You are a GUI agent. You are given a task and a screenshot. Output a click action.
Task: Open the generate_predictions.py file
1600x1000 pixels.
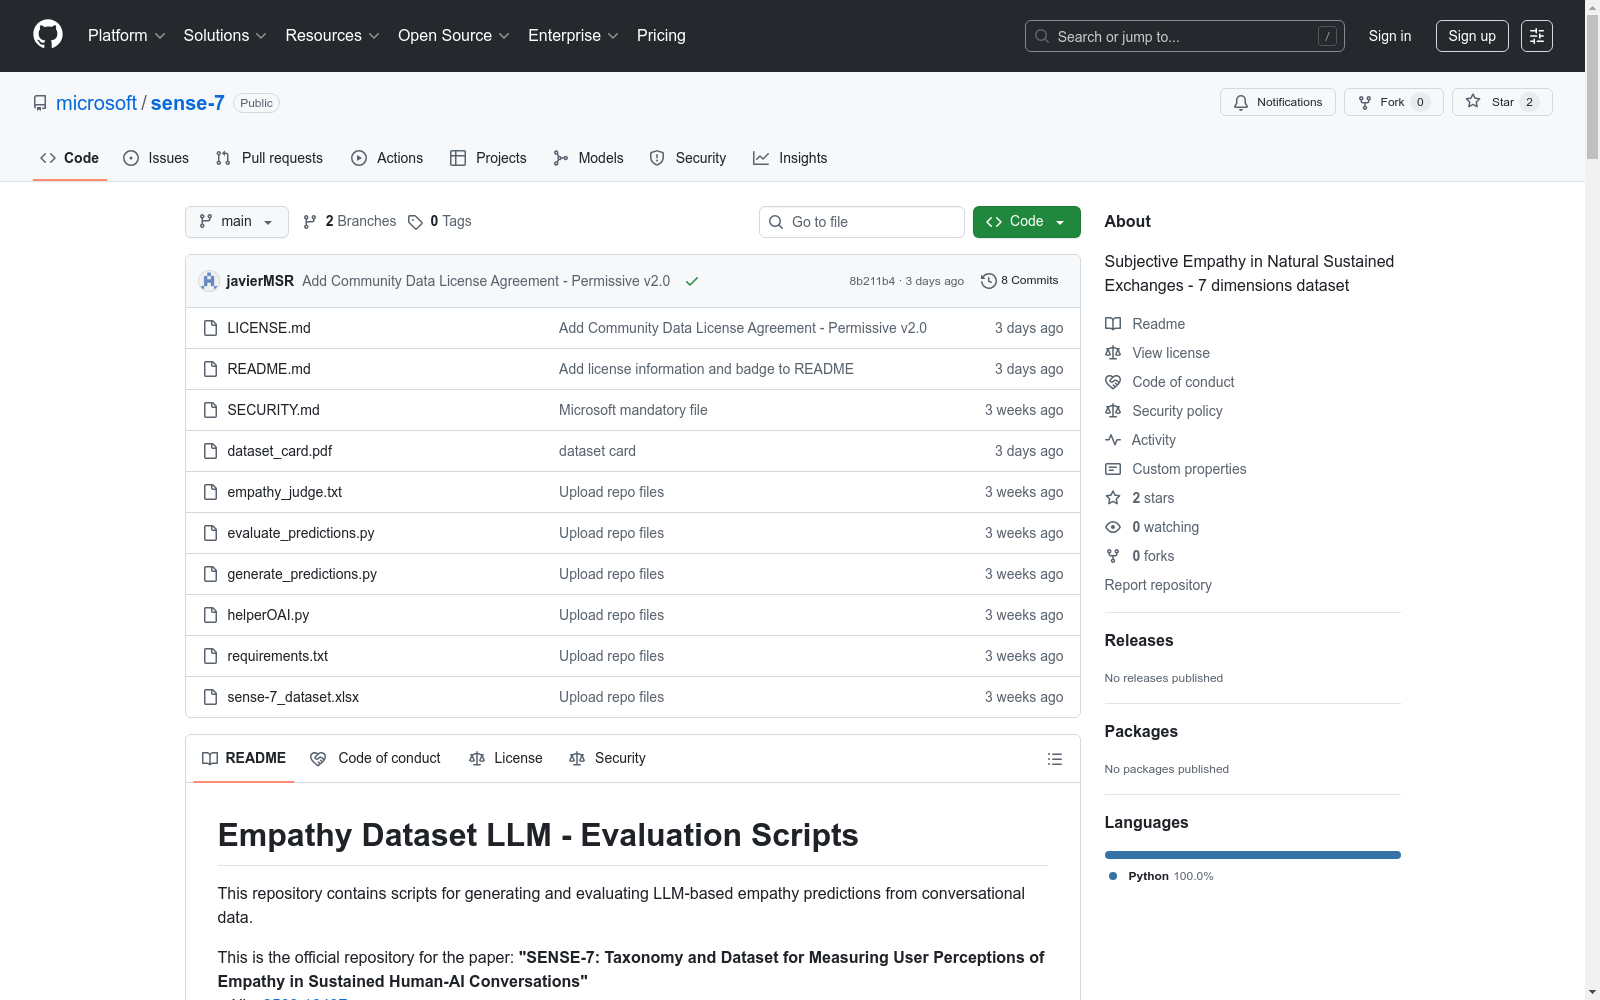click(302, 574)
